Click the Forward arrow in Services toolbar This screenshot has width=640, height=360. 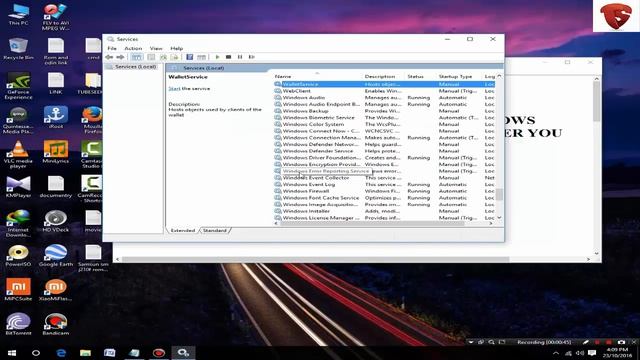(x=120, y=57)
